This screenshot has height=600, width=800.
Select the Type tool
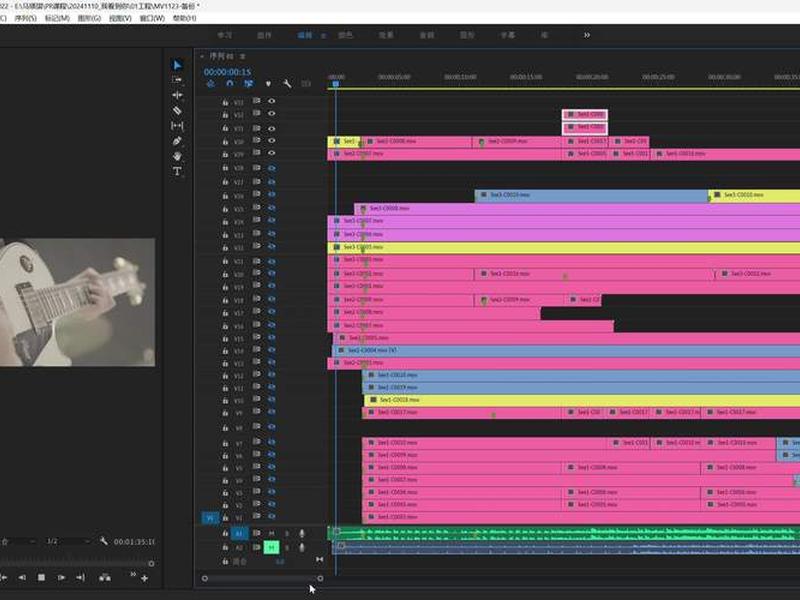[x=177, y=171]
